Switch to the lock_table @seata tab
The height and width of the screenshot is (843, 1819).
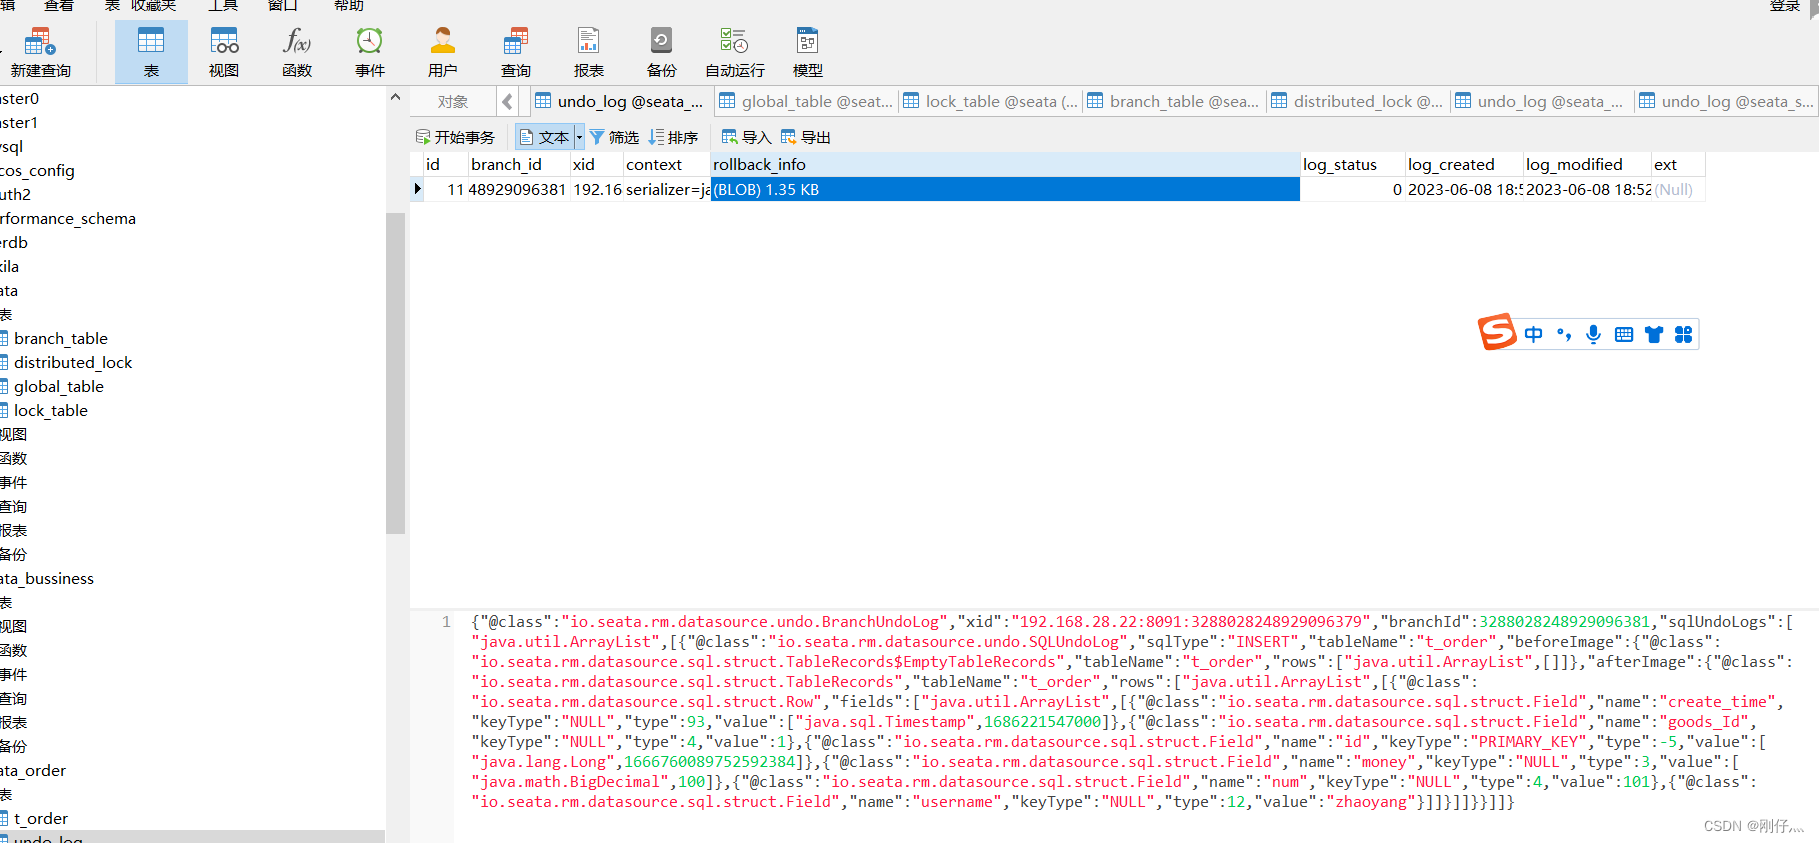point(990,101)
